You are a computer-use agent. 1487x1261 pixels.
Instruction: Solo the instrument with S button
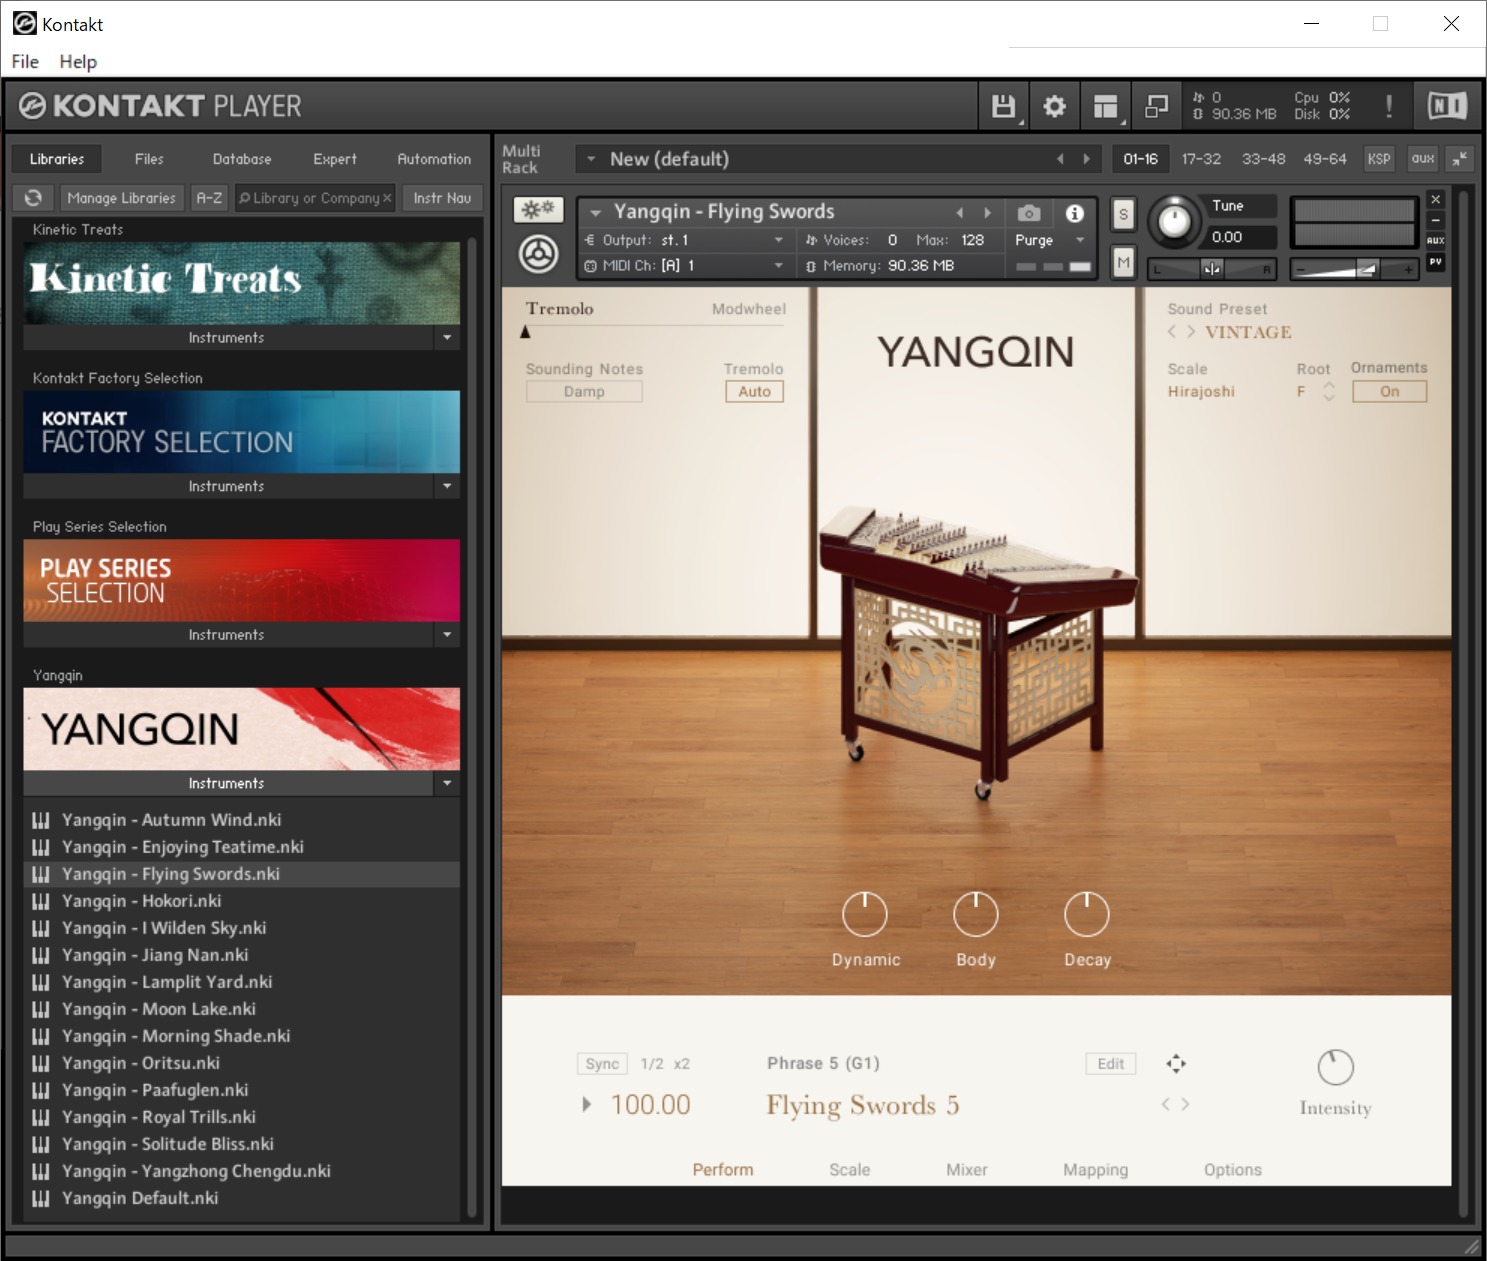click(x=1123, y=214)
